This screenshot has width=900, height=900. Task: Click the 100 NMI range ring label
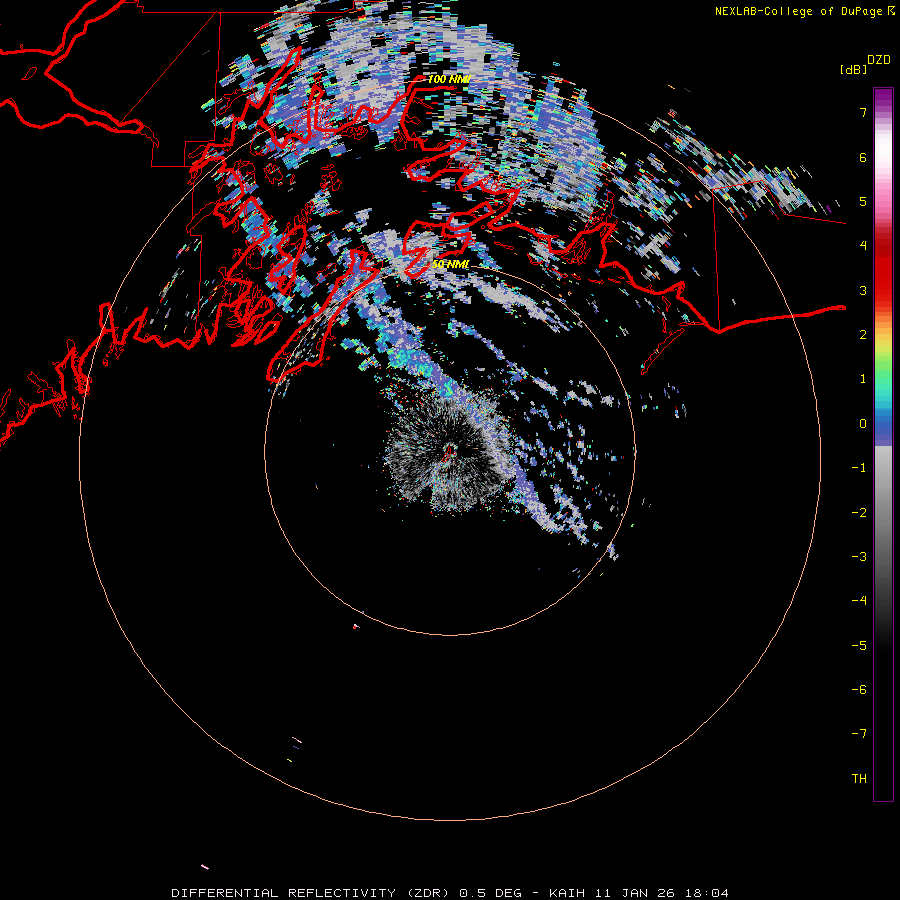click(x=449, y=79)
